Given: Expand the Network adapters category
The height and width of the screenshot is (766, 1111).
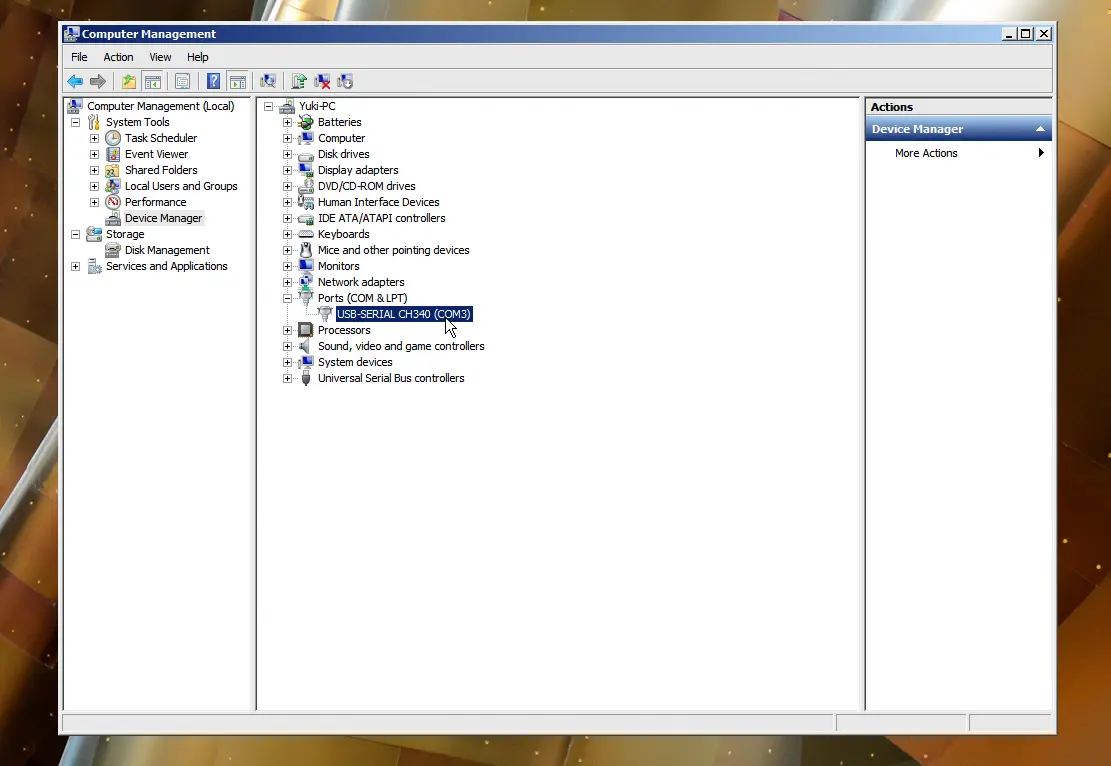Looking at the screenshot, I should [x=287, y=283].
